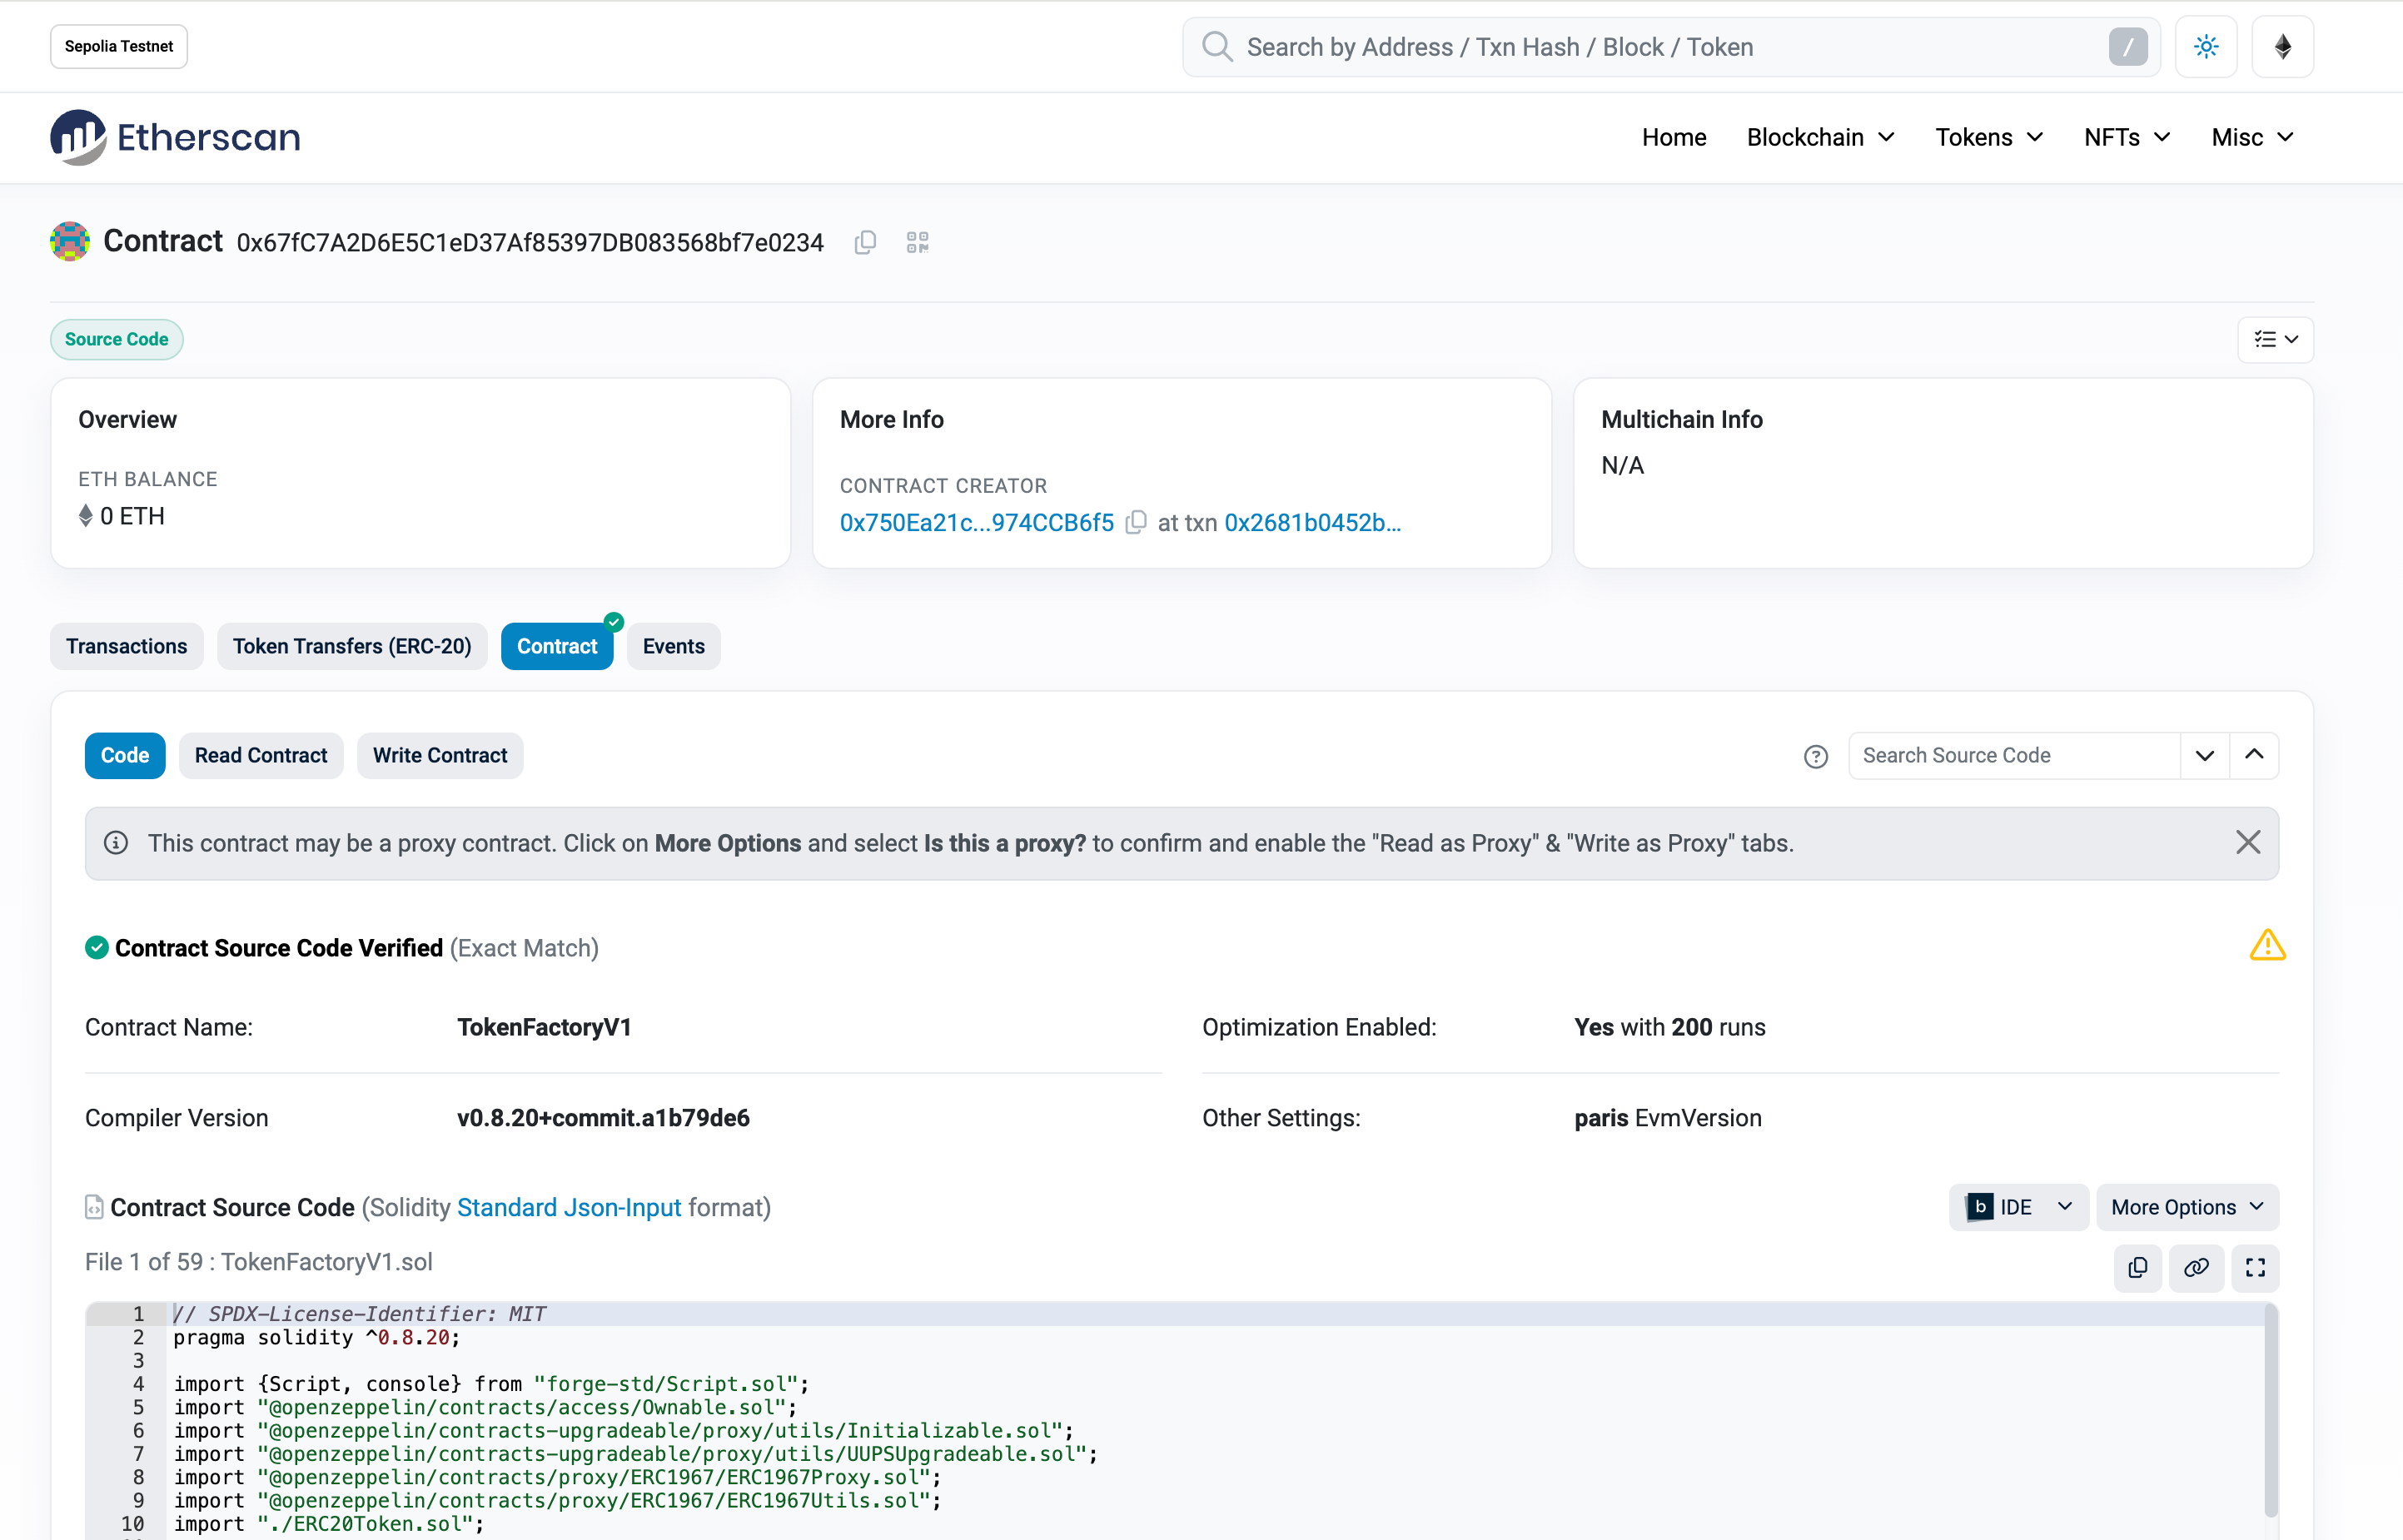This screenshot has height=1540, width=2403.
Task: Toggle the light/dark theme sun icon
Action: tap(2206, 47)
